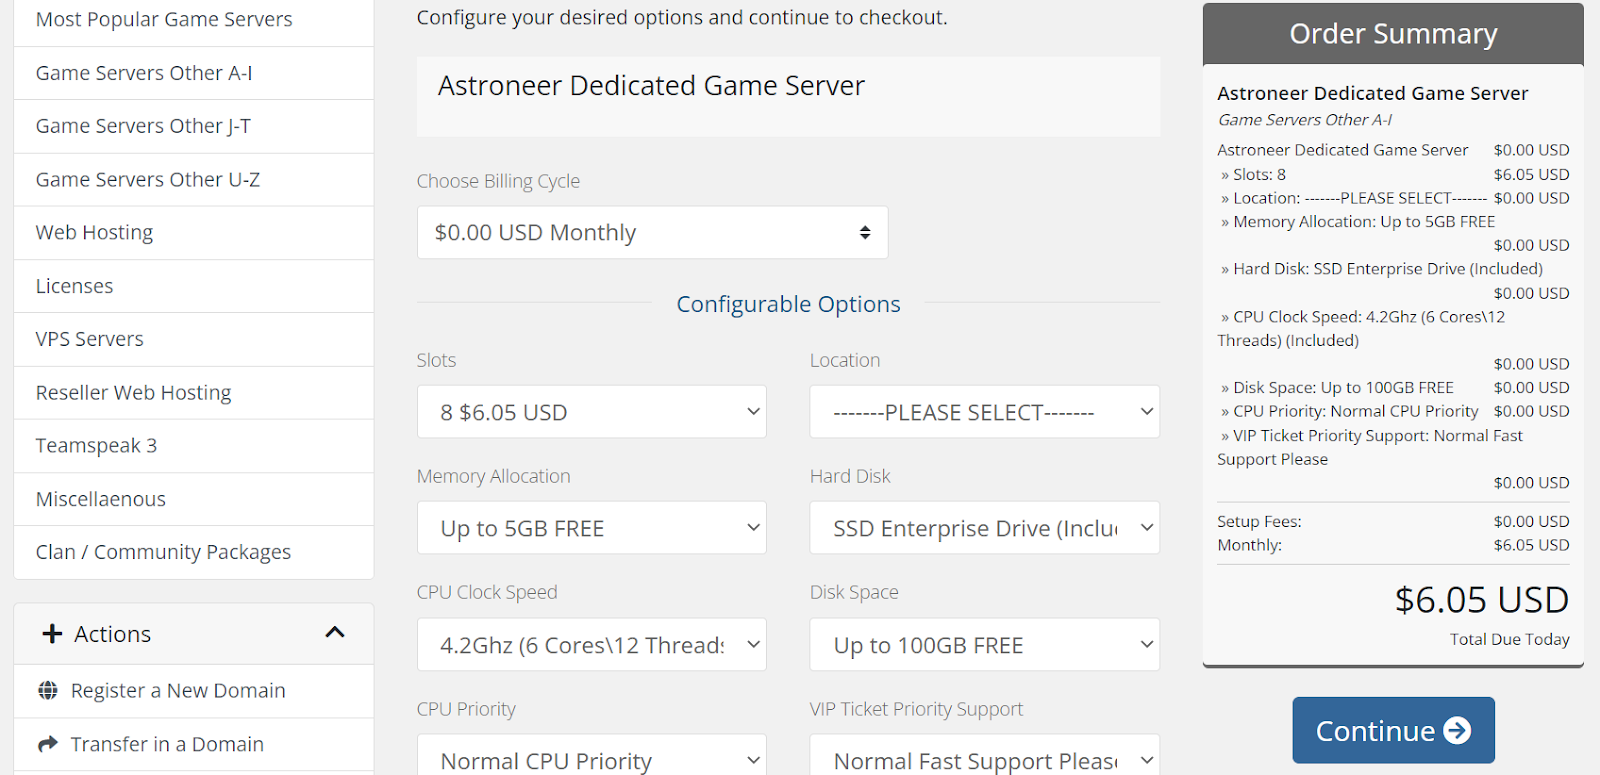Viewport: 1600px width, 775px height.
Task: Click the arrow icon beside Transfer in a Domain
Action: 47,744
